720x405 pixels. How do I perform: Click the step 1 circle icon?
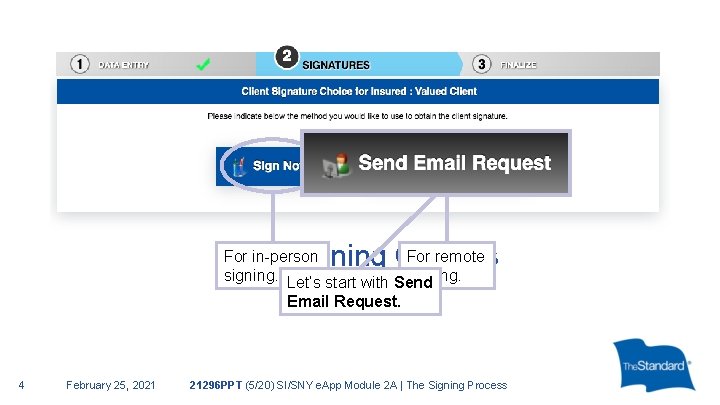coord(80,64)
